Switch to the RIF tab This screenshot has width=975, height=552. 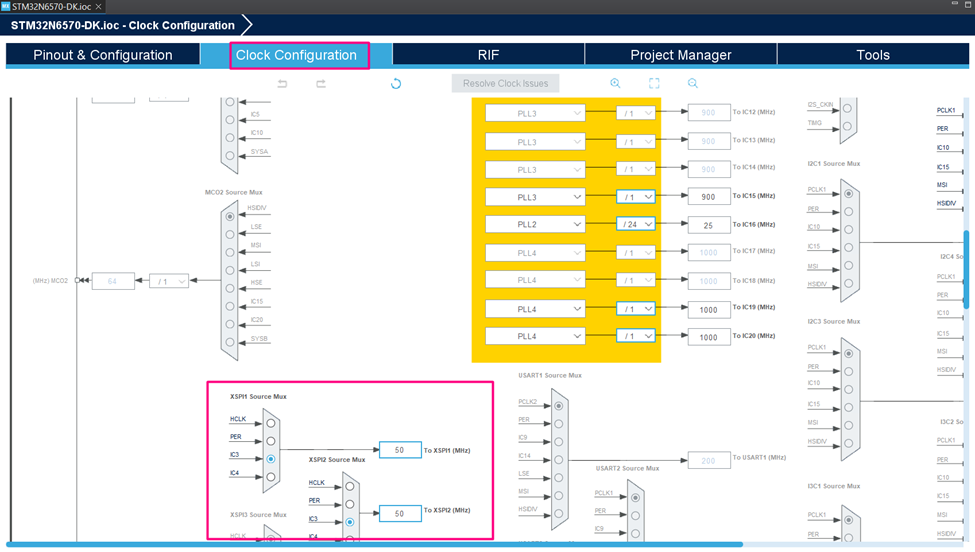pos(488,55)
